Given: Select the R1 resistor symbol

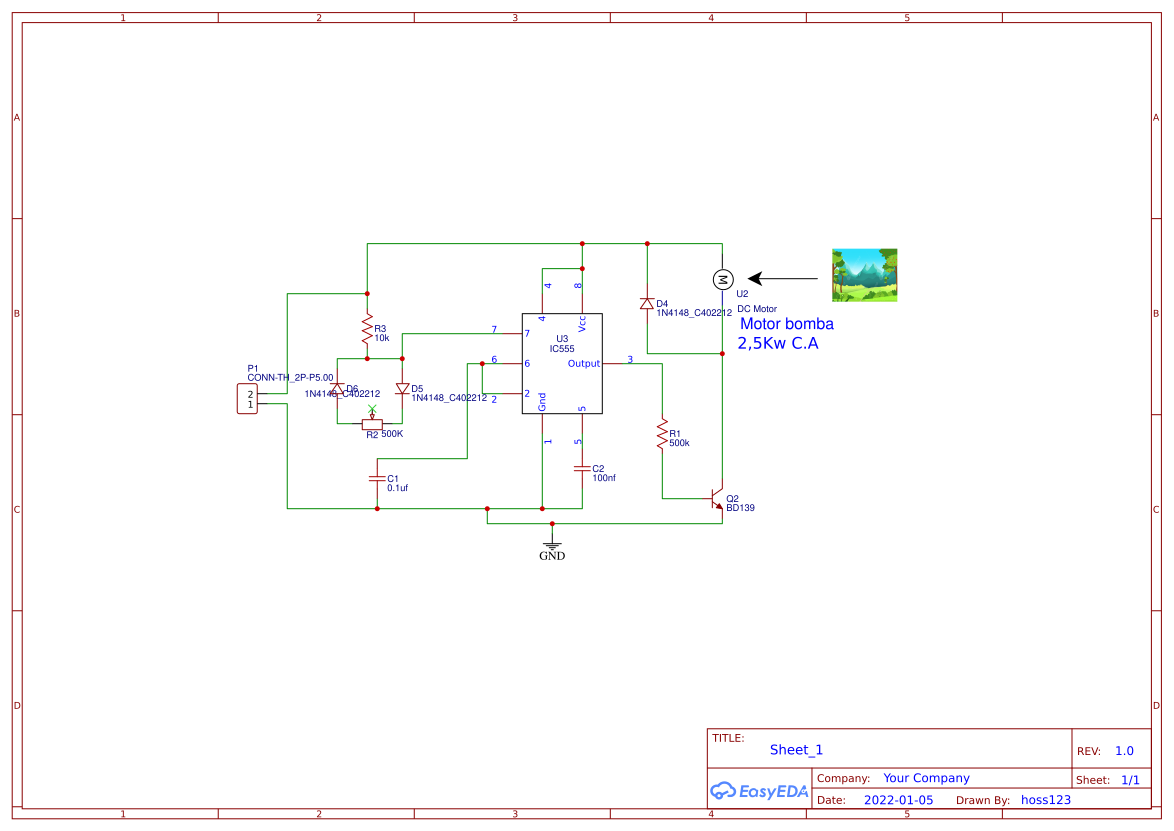Looking at the screenshot, I should pyautogui.click(x=662, y=435).
